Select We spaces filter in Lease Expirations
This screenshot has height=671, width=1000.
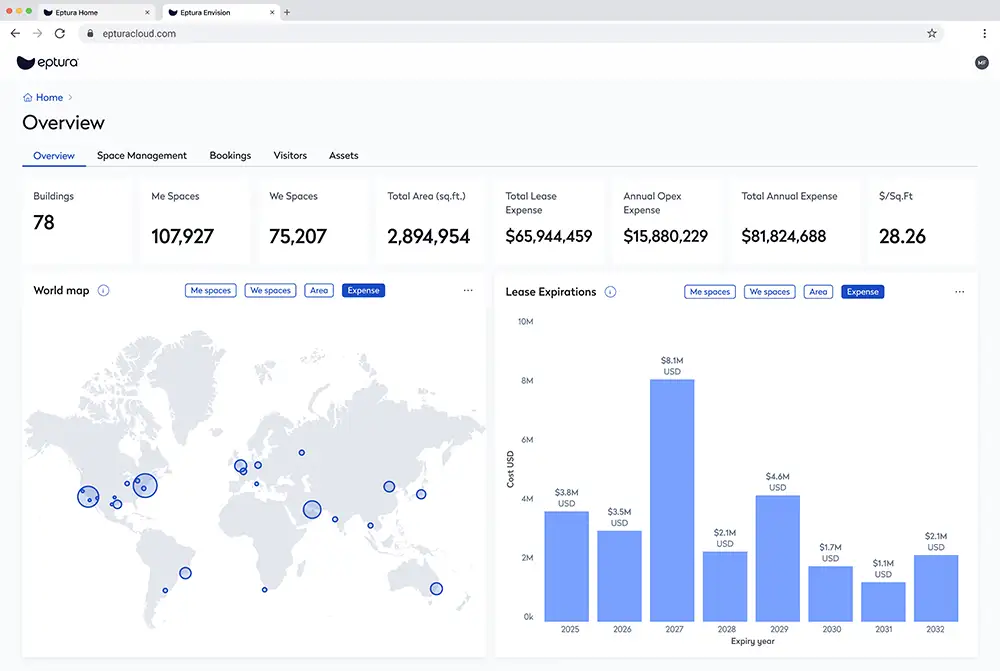pos(769,291)
